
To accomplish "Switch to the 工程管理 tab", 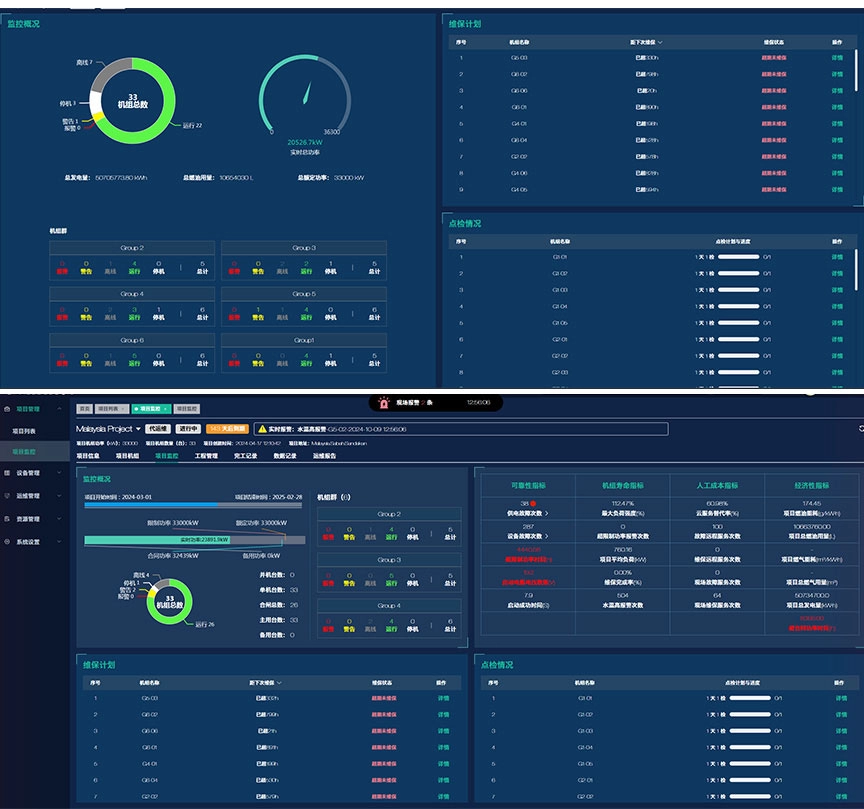I will tap(204, 455).
